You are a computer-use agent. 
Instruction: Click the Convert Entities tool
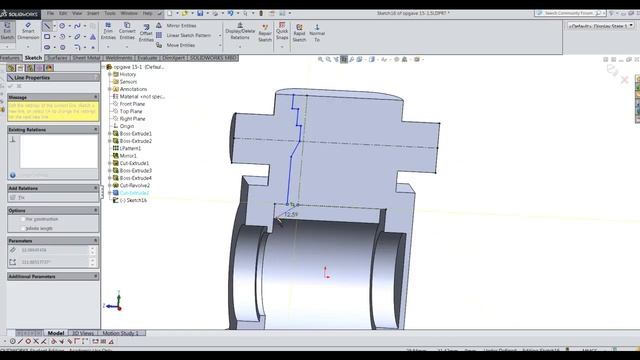[x=127, y=31]
